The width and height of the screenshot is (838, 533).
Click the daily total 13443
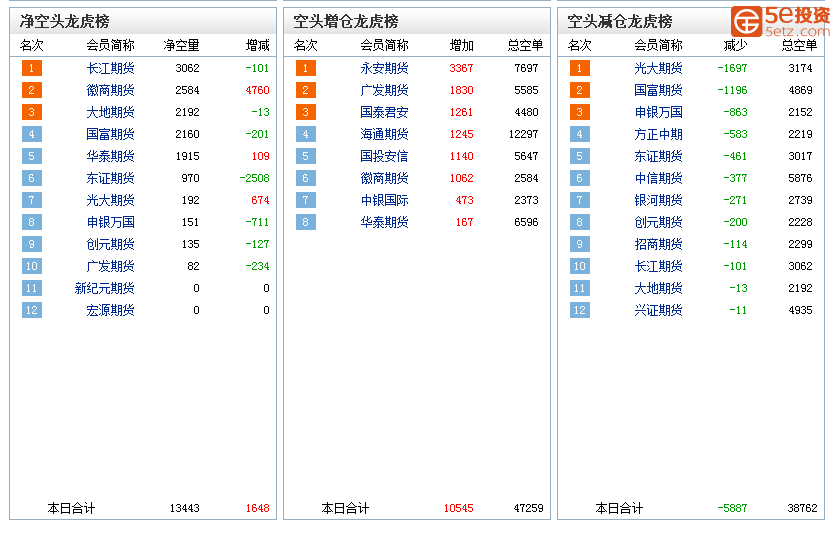[x=185, y=508]
